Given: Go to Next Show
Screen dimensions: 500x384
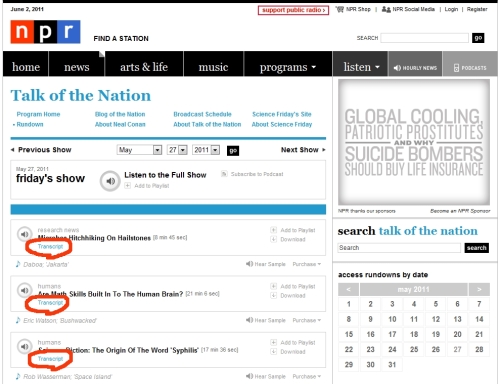Looking at the screenshot, I should point(303,150).
